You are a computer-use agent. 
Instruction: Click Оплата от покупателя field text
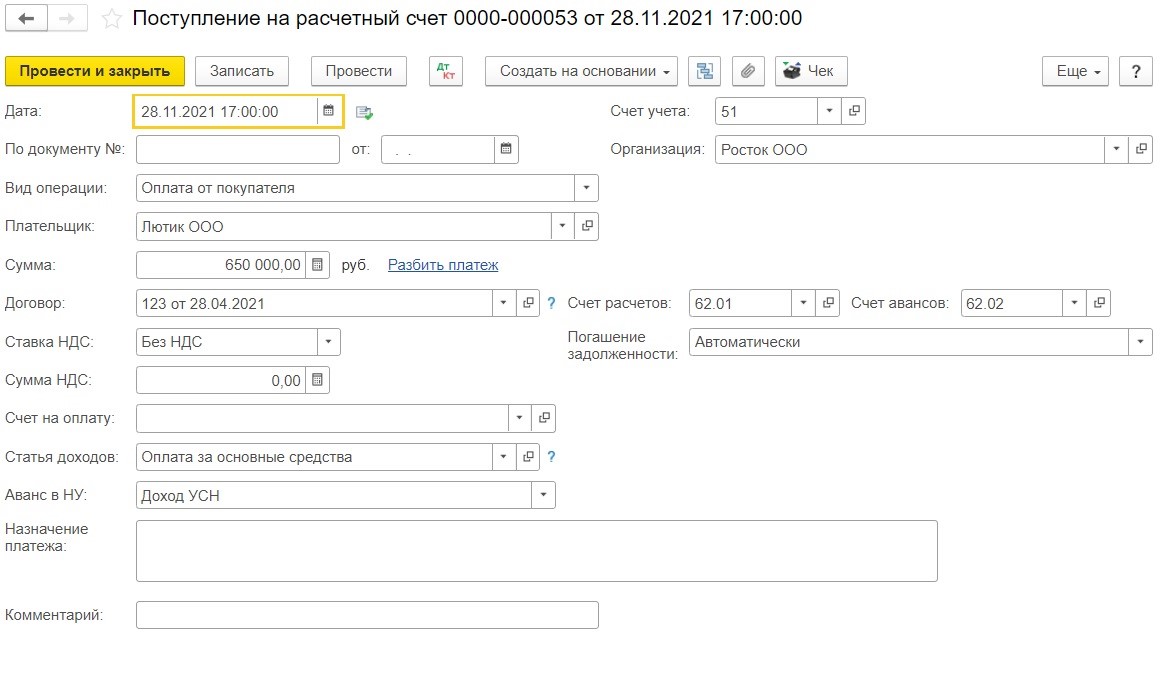pyautogui.click(x=218, y=188)
